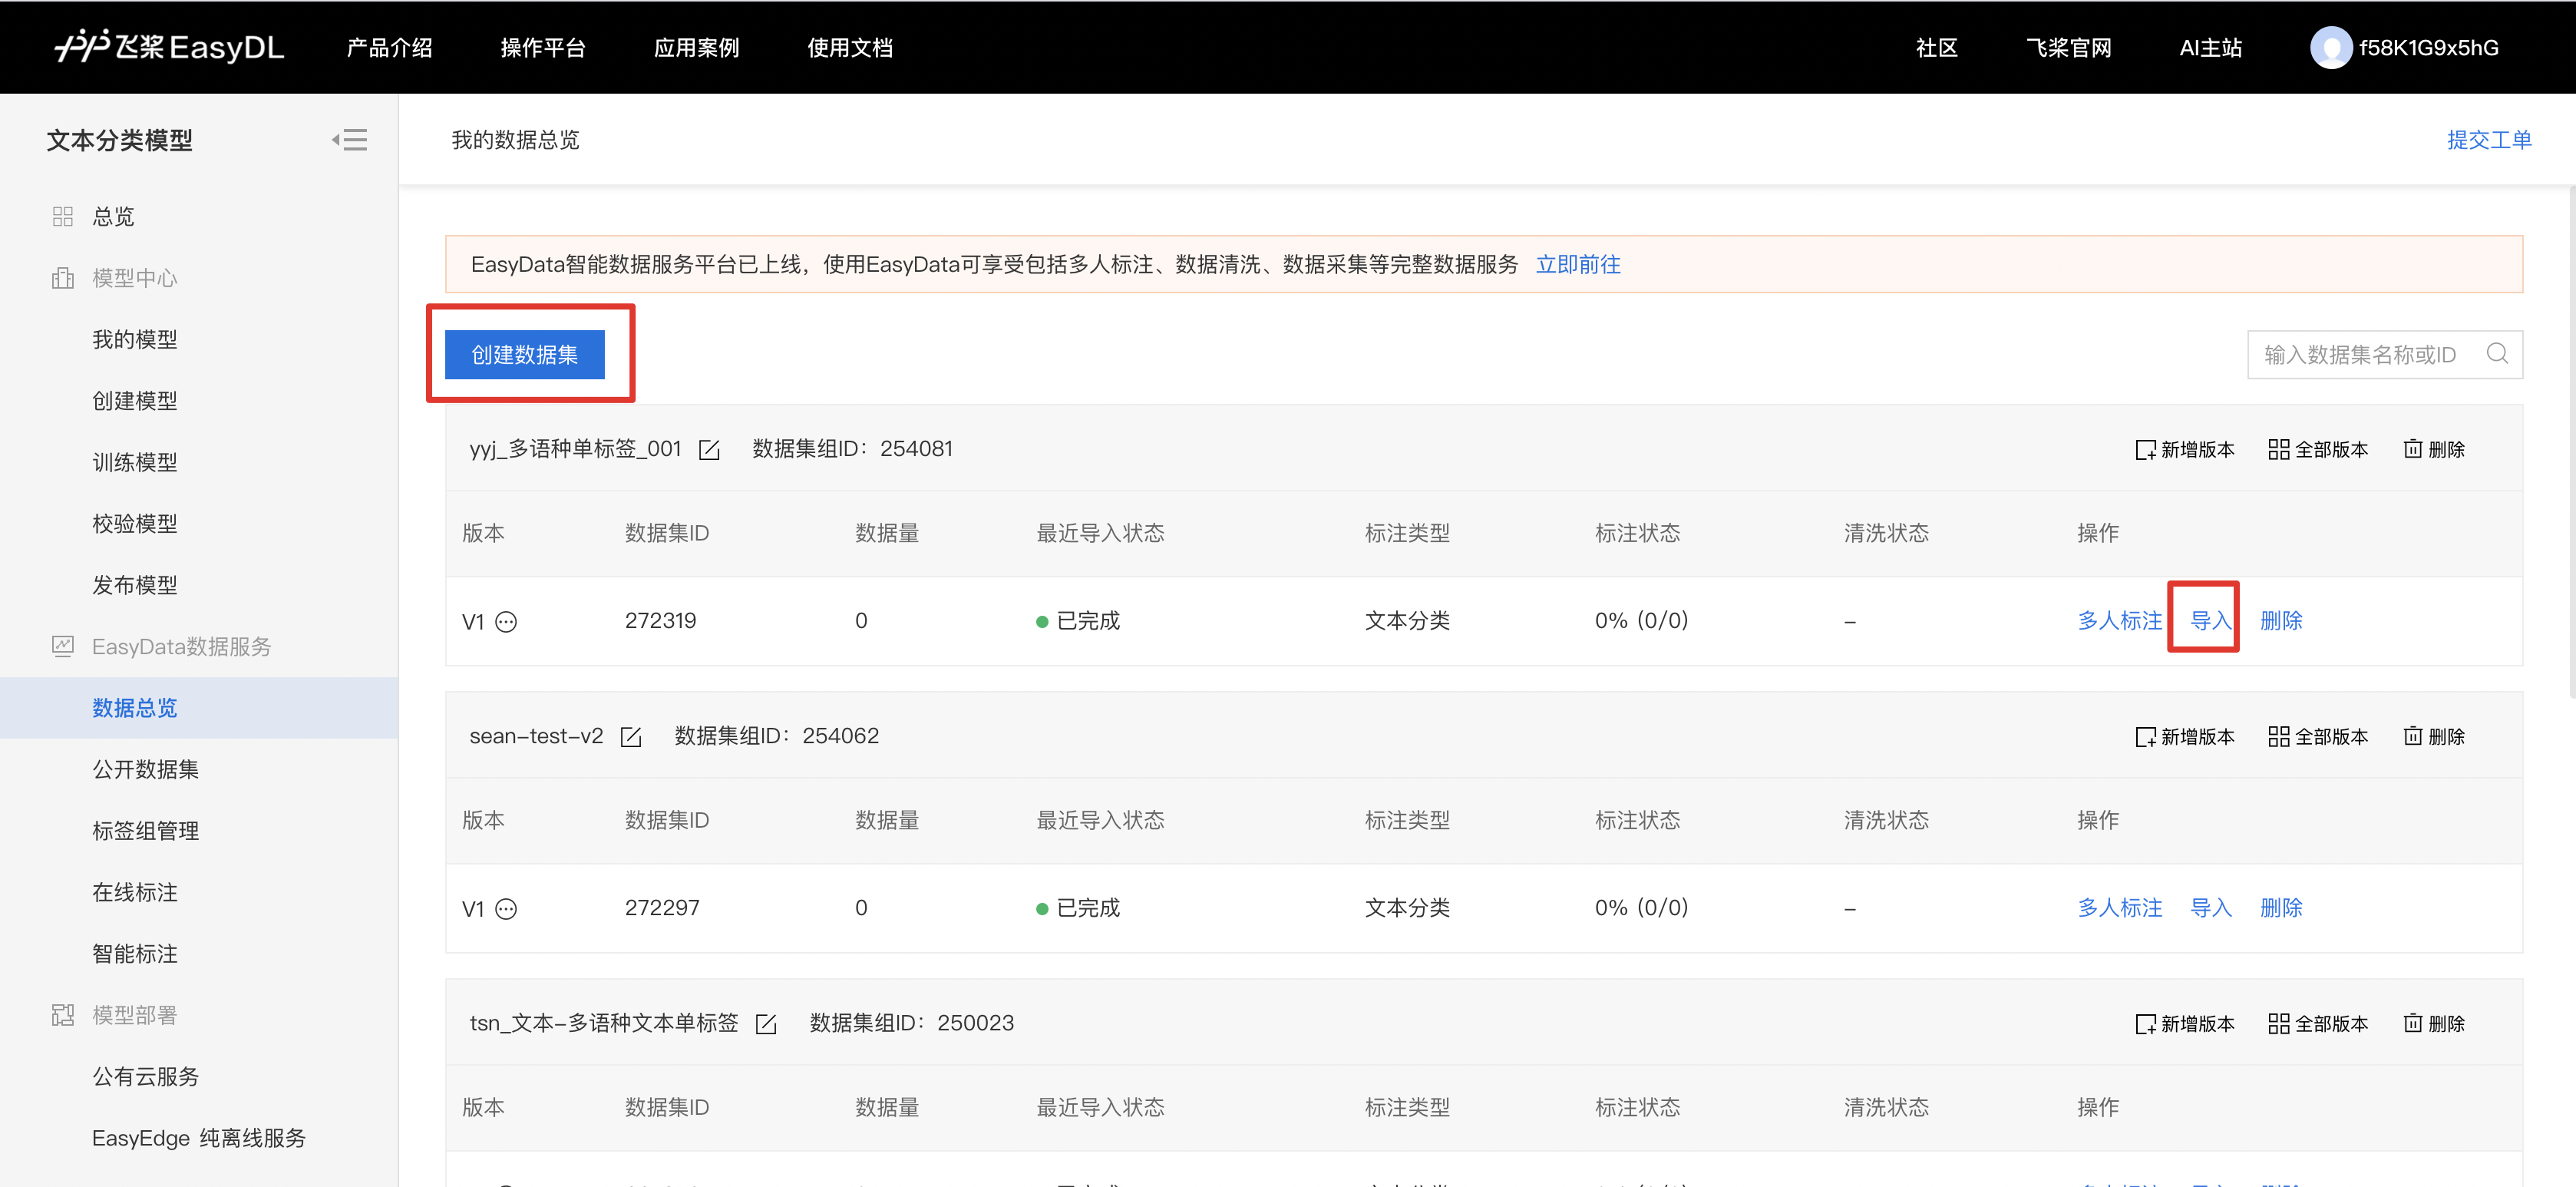Image resolution: width=2576 pixels, height=1187 pixels.
Task: Edit name of tsn_文本-多语种文本单标签 dataset
Action: click(x=766, y=1024)
